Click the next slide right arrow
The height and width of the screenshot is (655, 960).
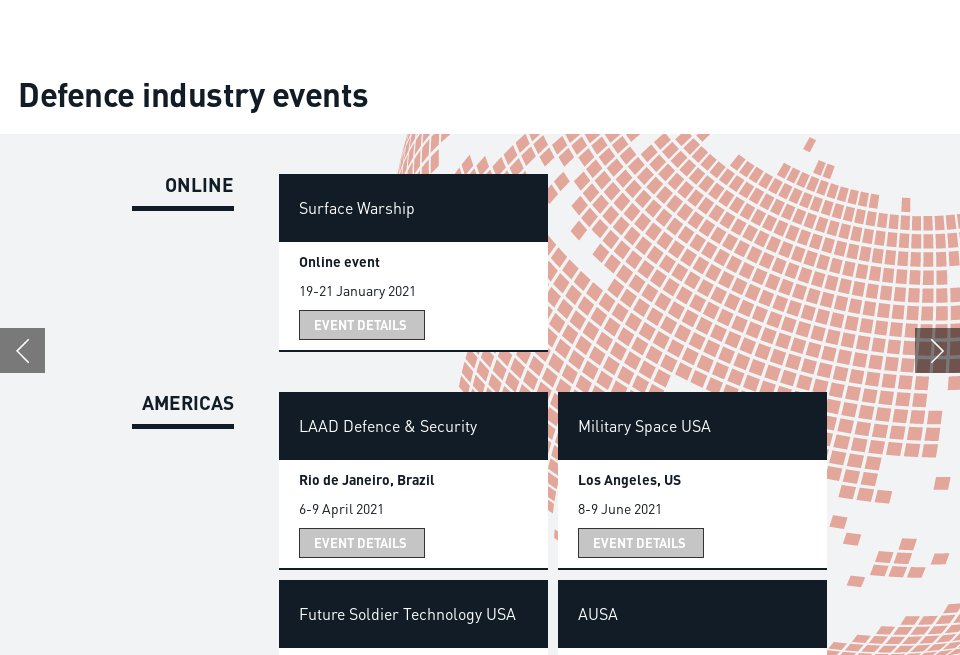937,350
